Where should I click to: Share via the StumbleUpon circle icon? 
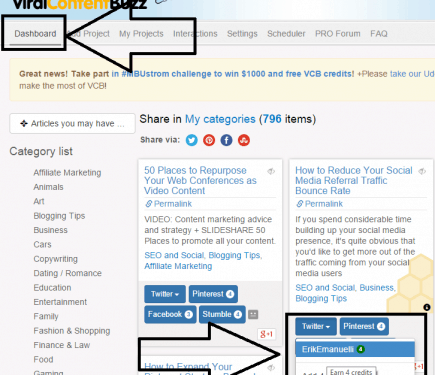244,140
